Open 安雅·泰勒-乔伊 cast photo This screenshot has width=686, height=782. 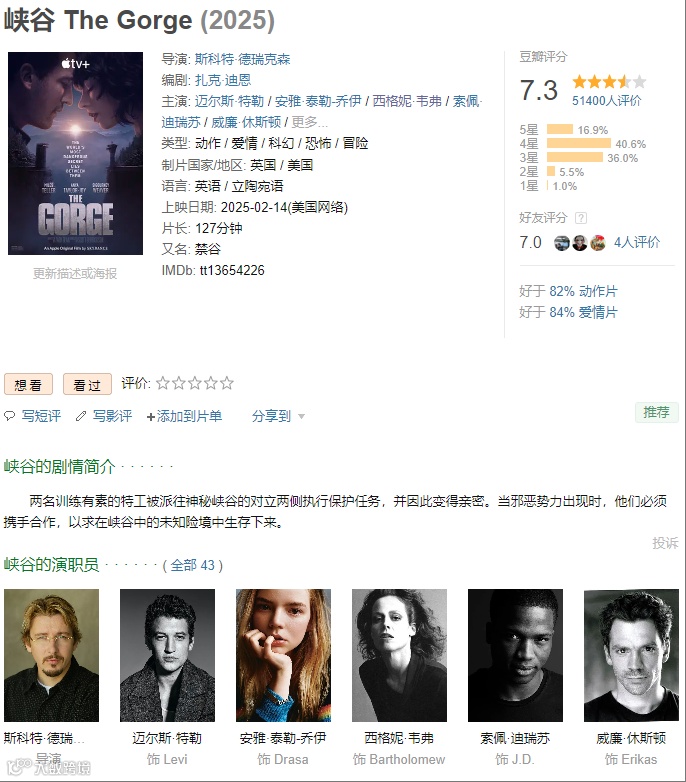coord(283,655)
